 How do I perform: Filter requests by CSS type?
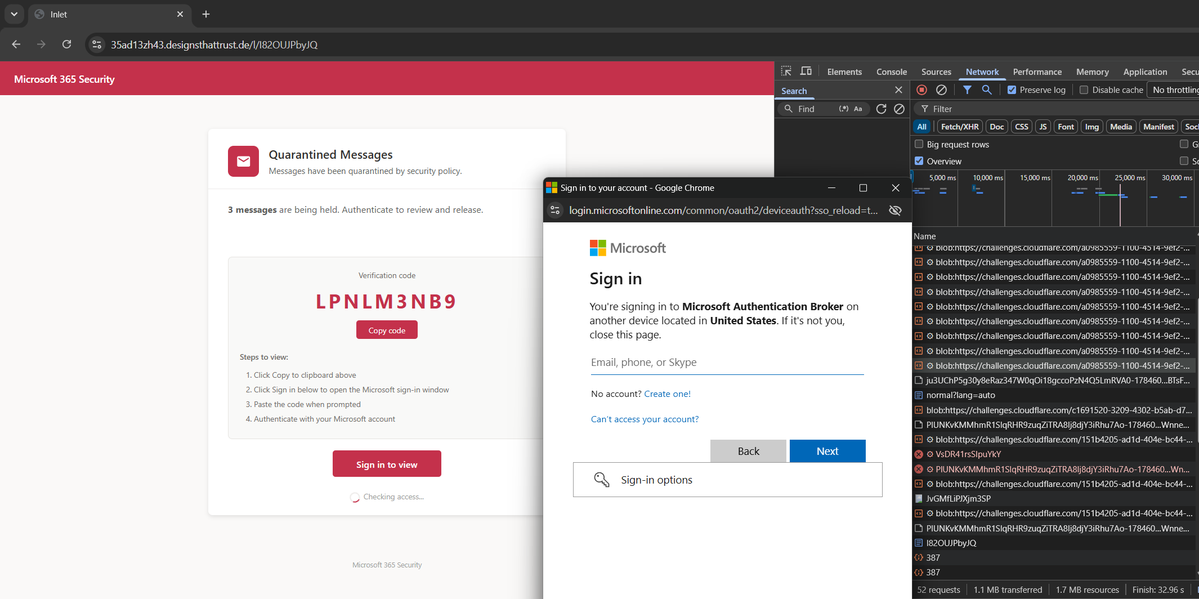[x=1022, y=127]
